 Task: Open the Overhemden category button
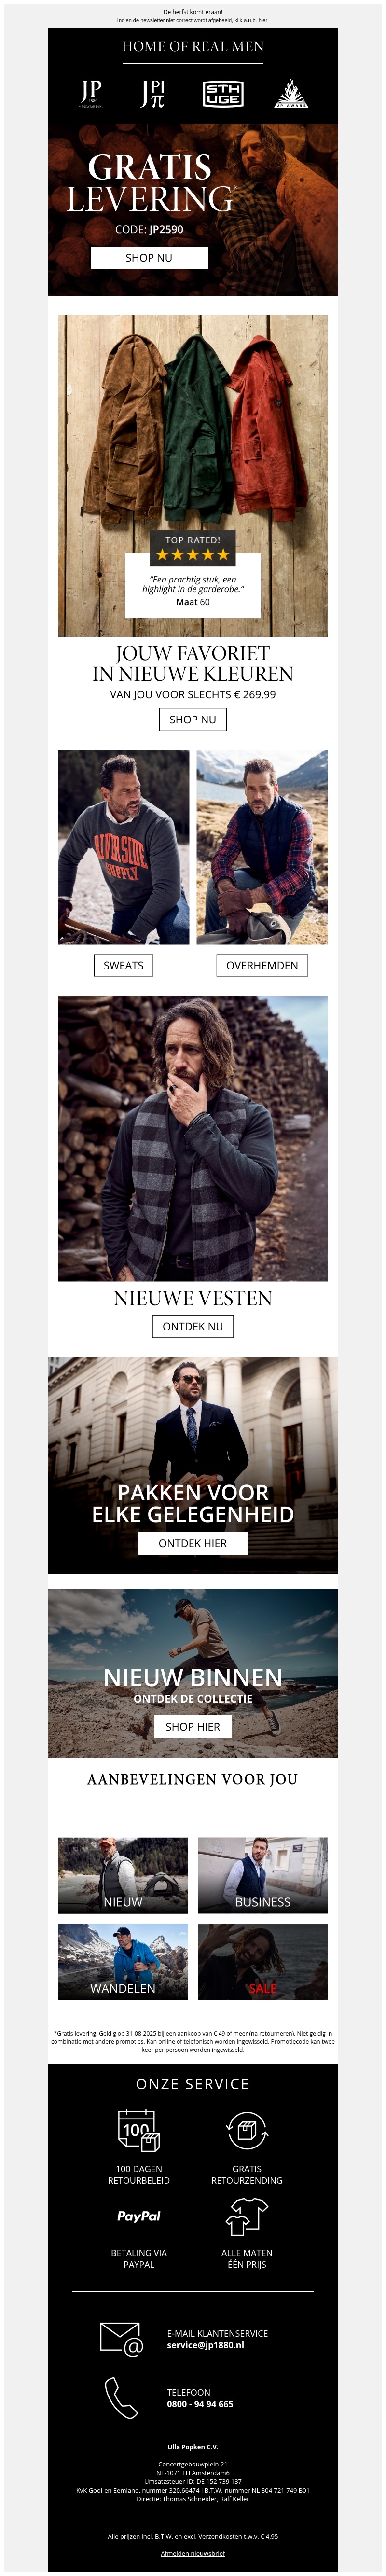(x=262, y=965)
